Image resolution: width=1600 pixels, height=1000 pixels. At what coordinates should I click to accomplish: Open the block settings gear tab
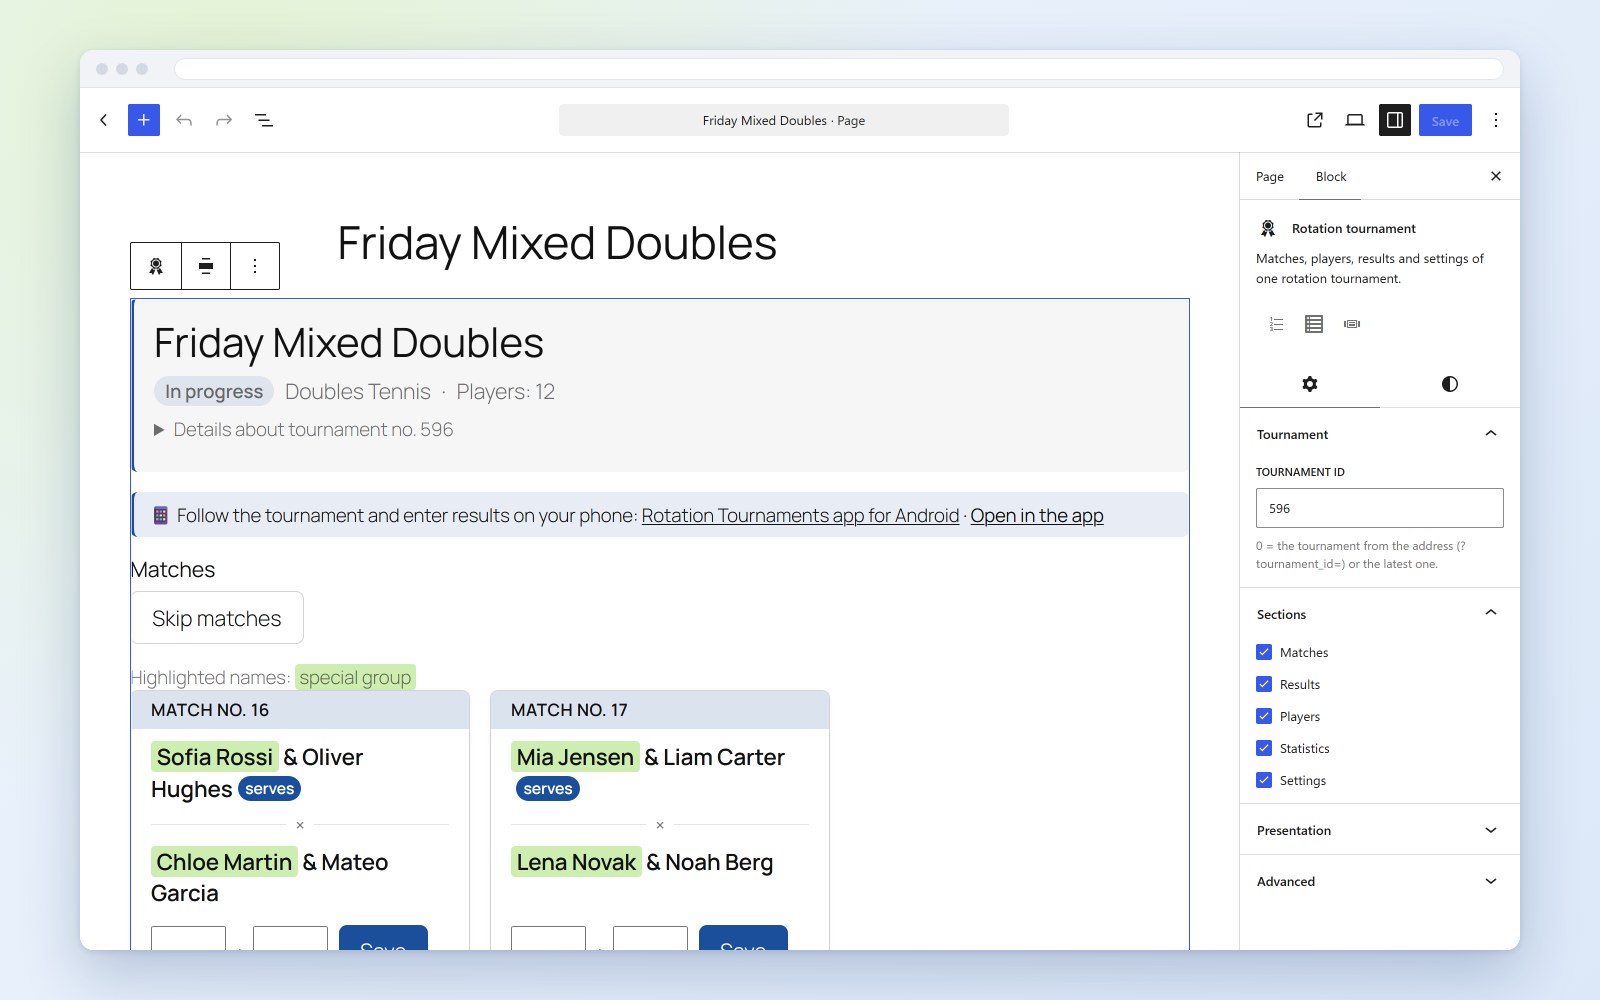point(1310,384)
